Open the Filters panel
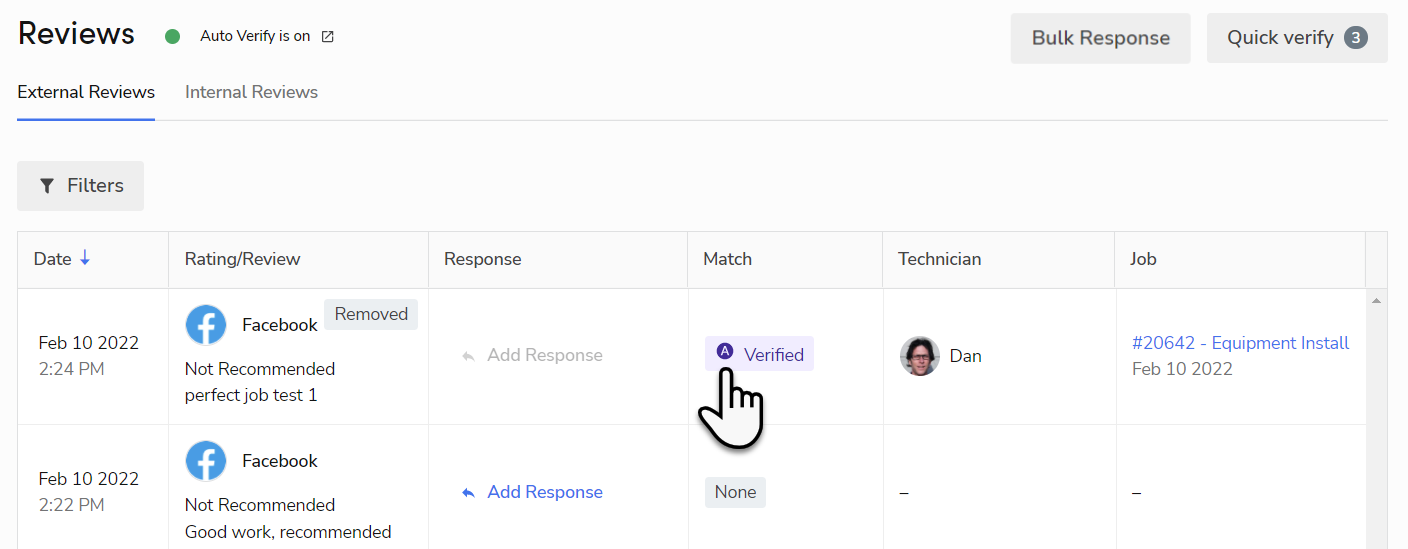The height and width of the screenshot is (549, 1408). tap(80, 186)
